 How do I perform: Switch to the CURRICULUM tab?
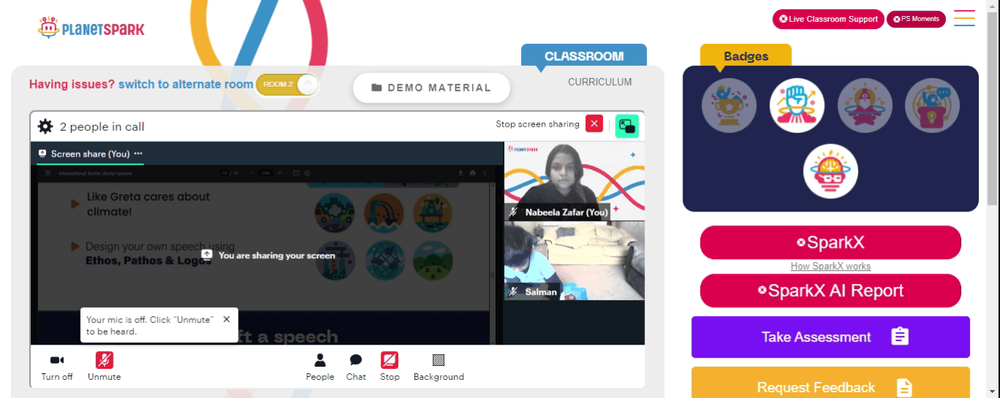(x=600, y=82)
